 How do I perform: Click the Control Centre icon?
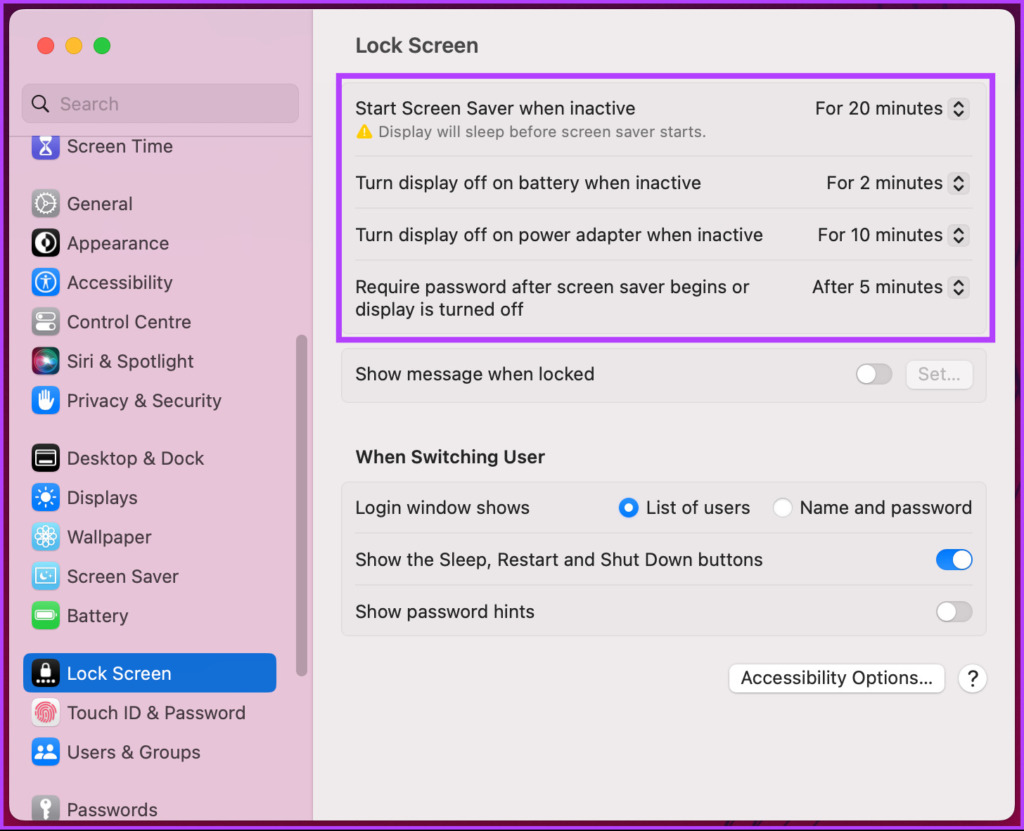[x=128, y=322]
